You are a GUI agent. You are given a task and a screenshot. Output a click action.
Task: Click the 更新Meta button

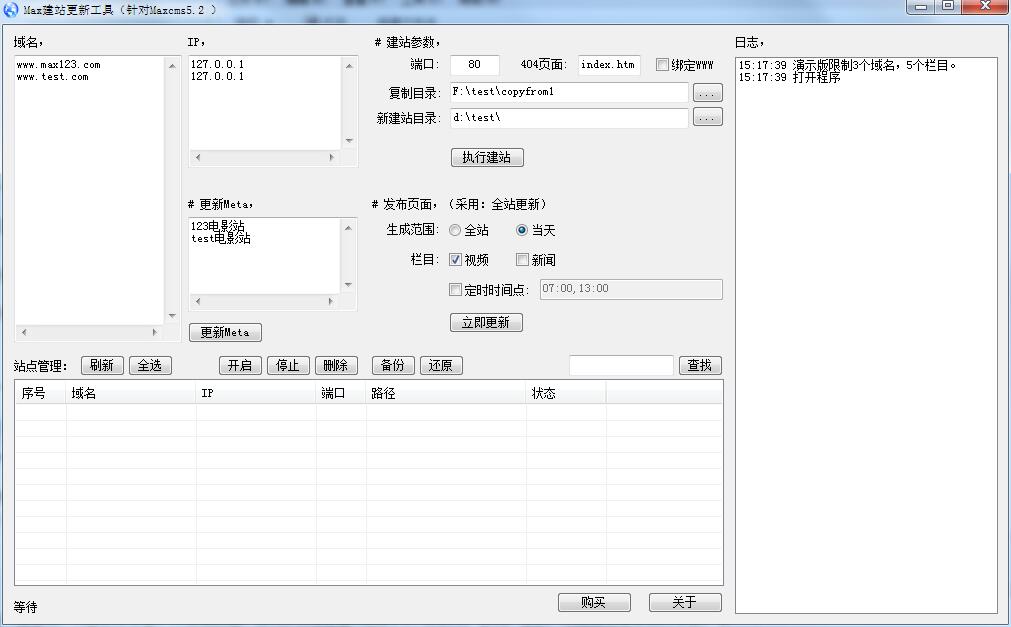point(225,333)
